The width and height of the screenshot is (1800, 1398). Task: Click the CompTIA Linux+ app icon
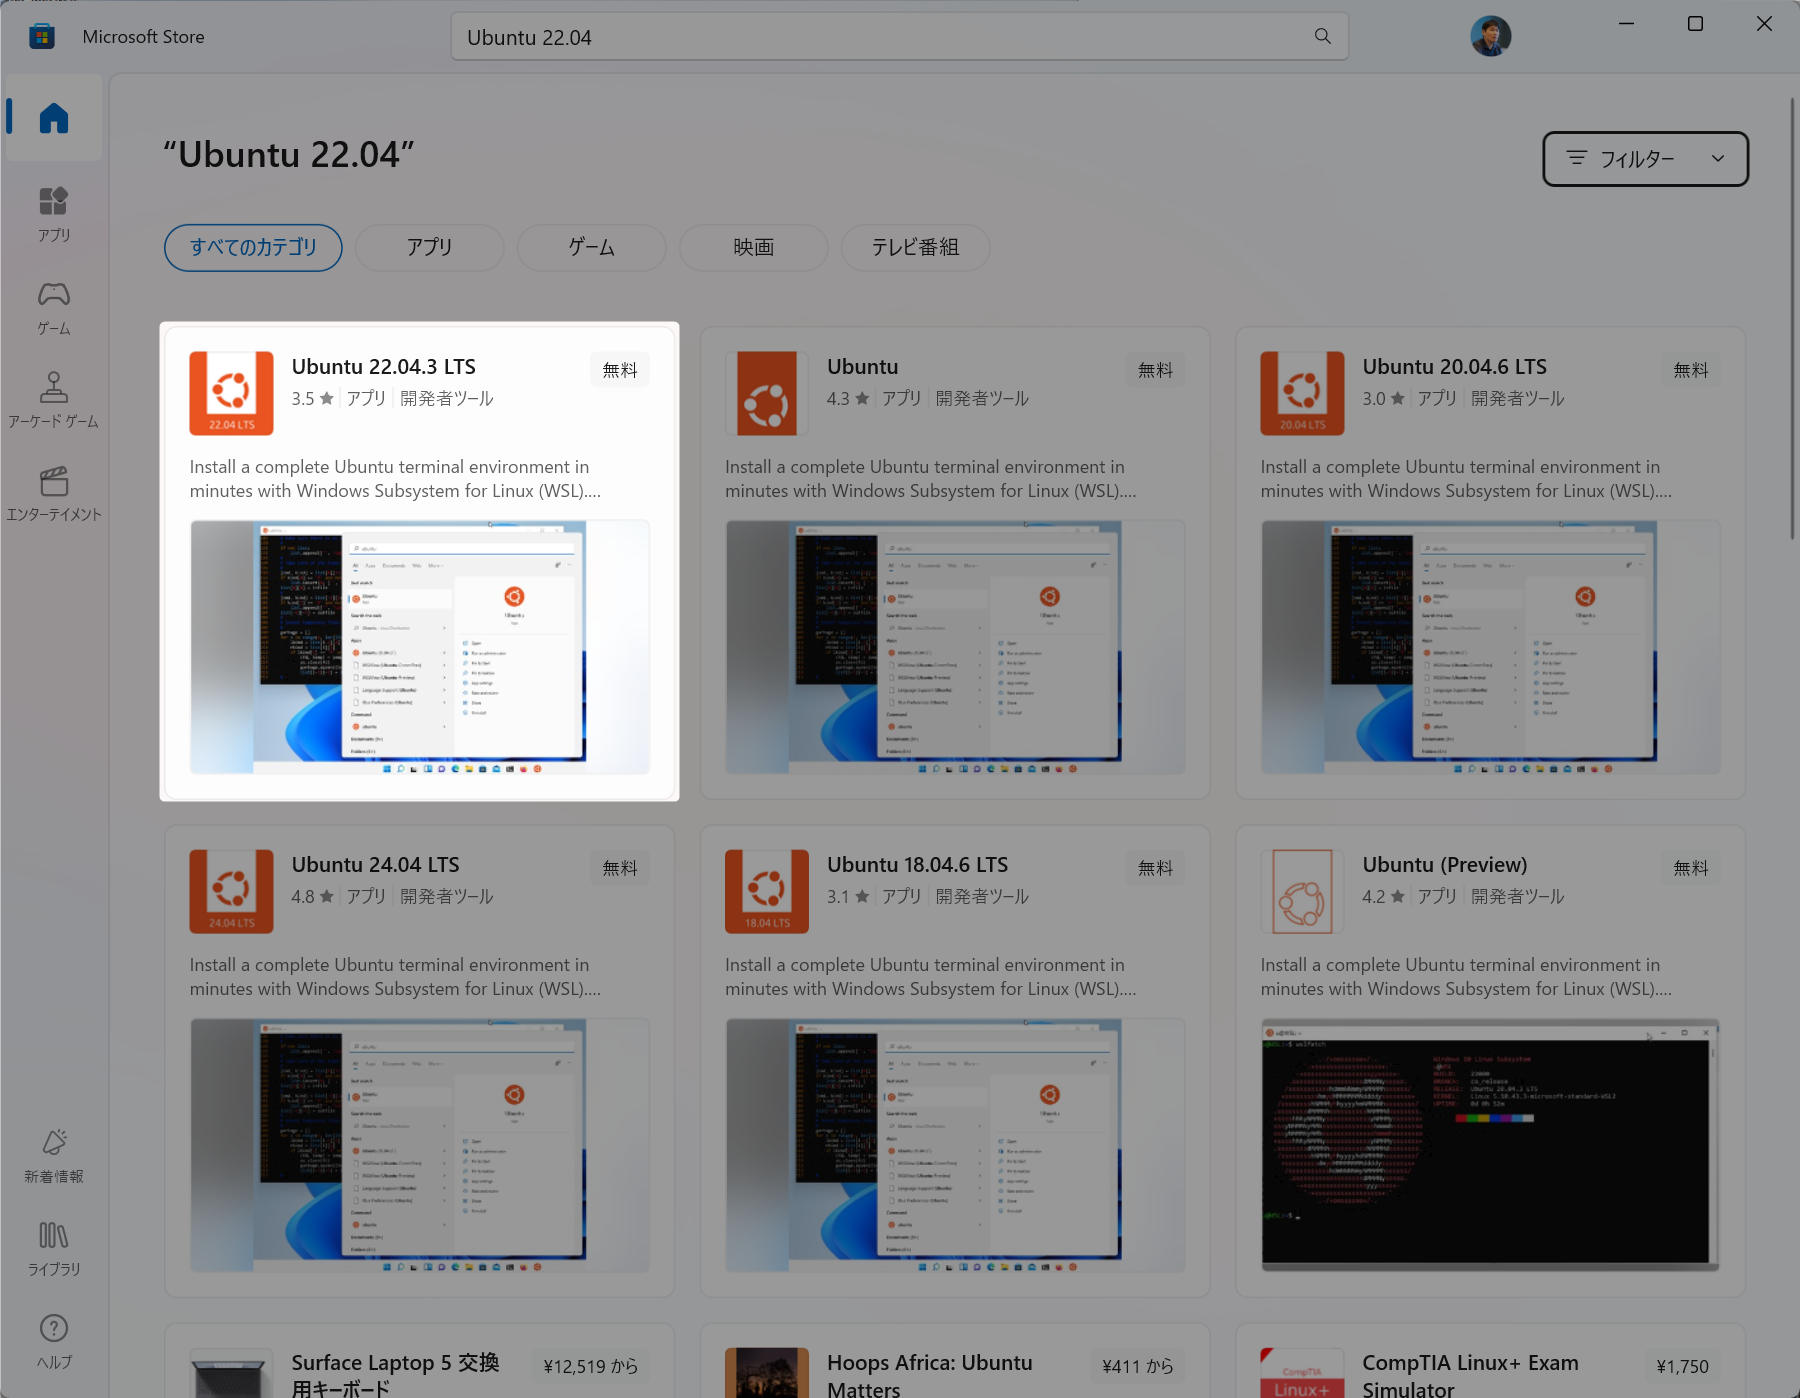click(1302, 1372)
